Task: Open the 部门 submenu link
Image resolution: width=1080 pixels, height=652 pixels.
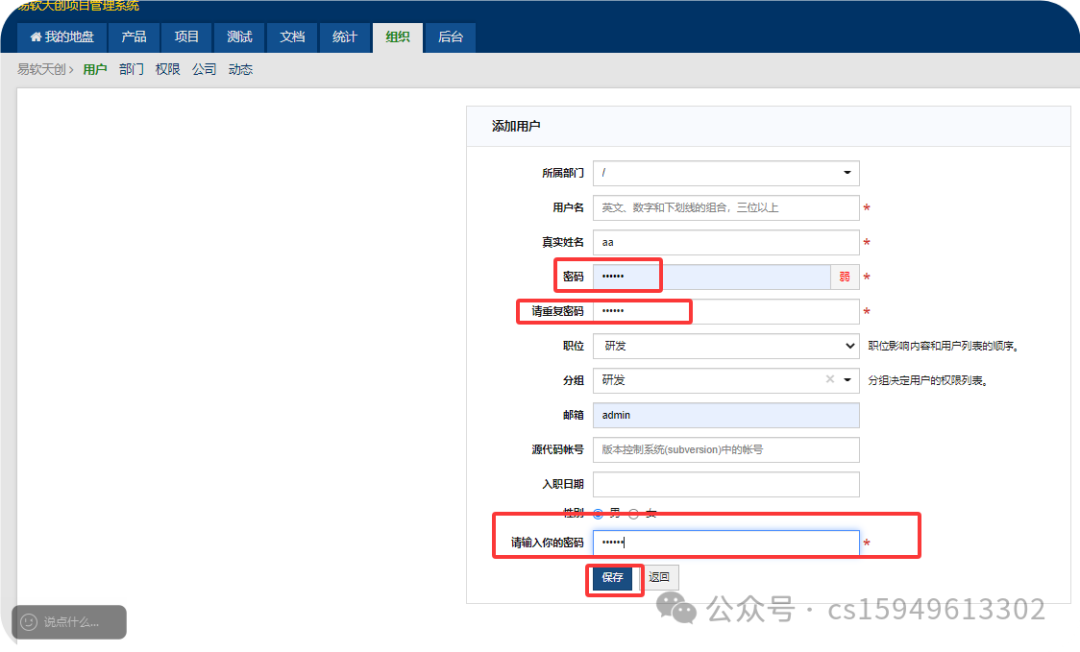Action: click(132, 70)
